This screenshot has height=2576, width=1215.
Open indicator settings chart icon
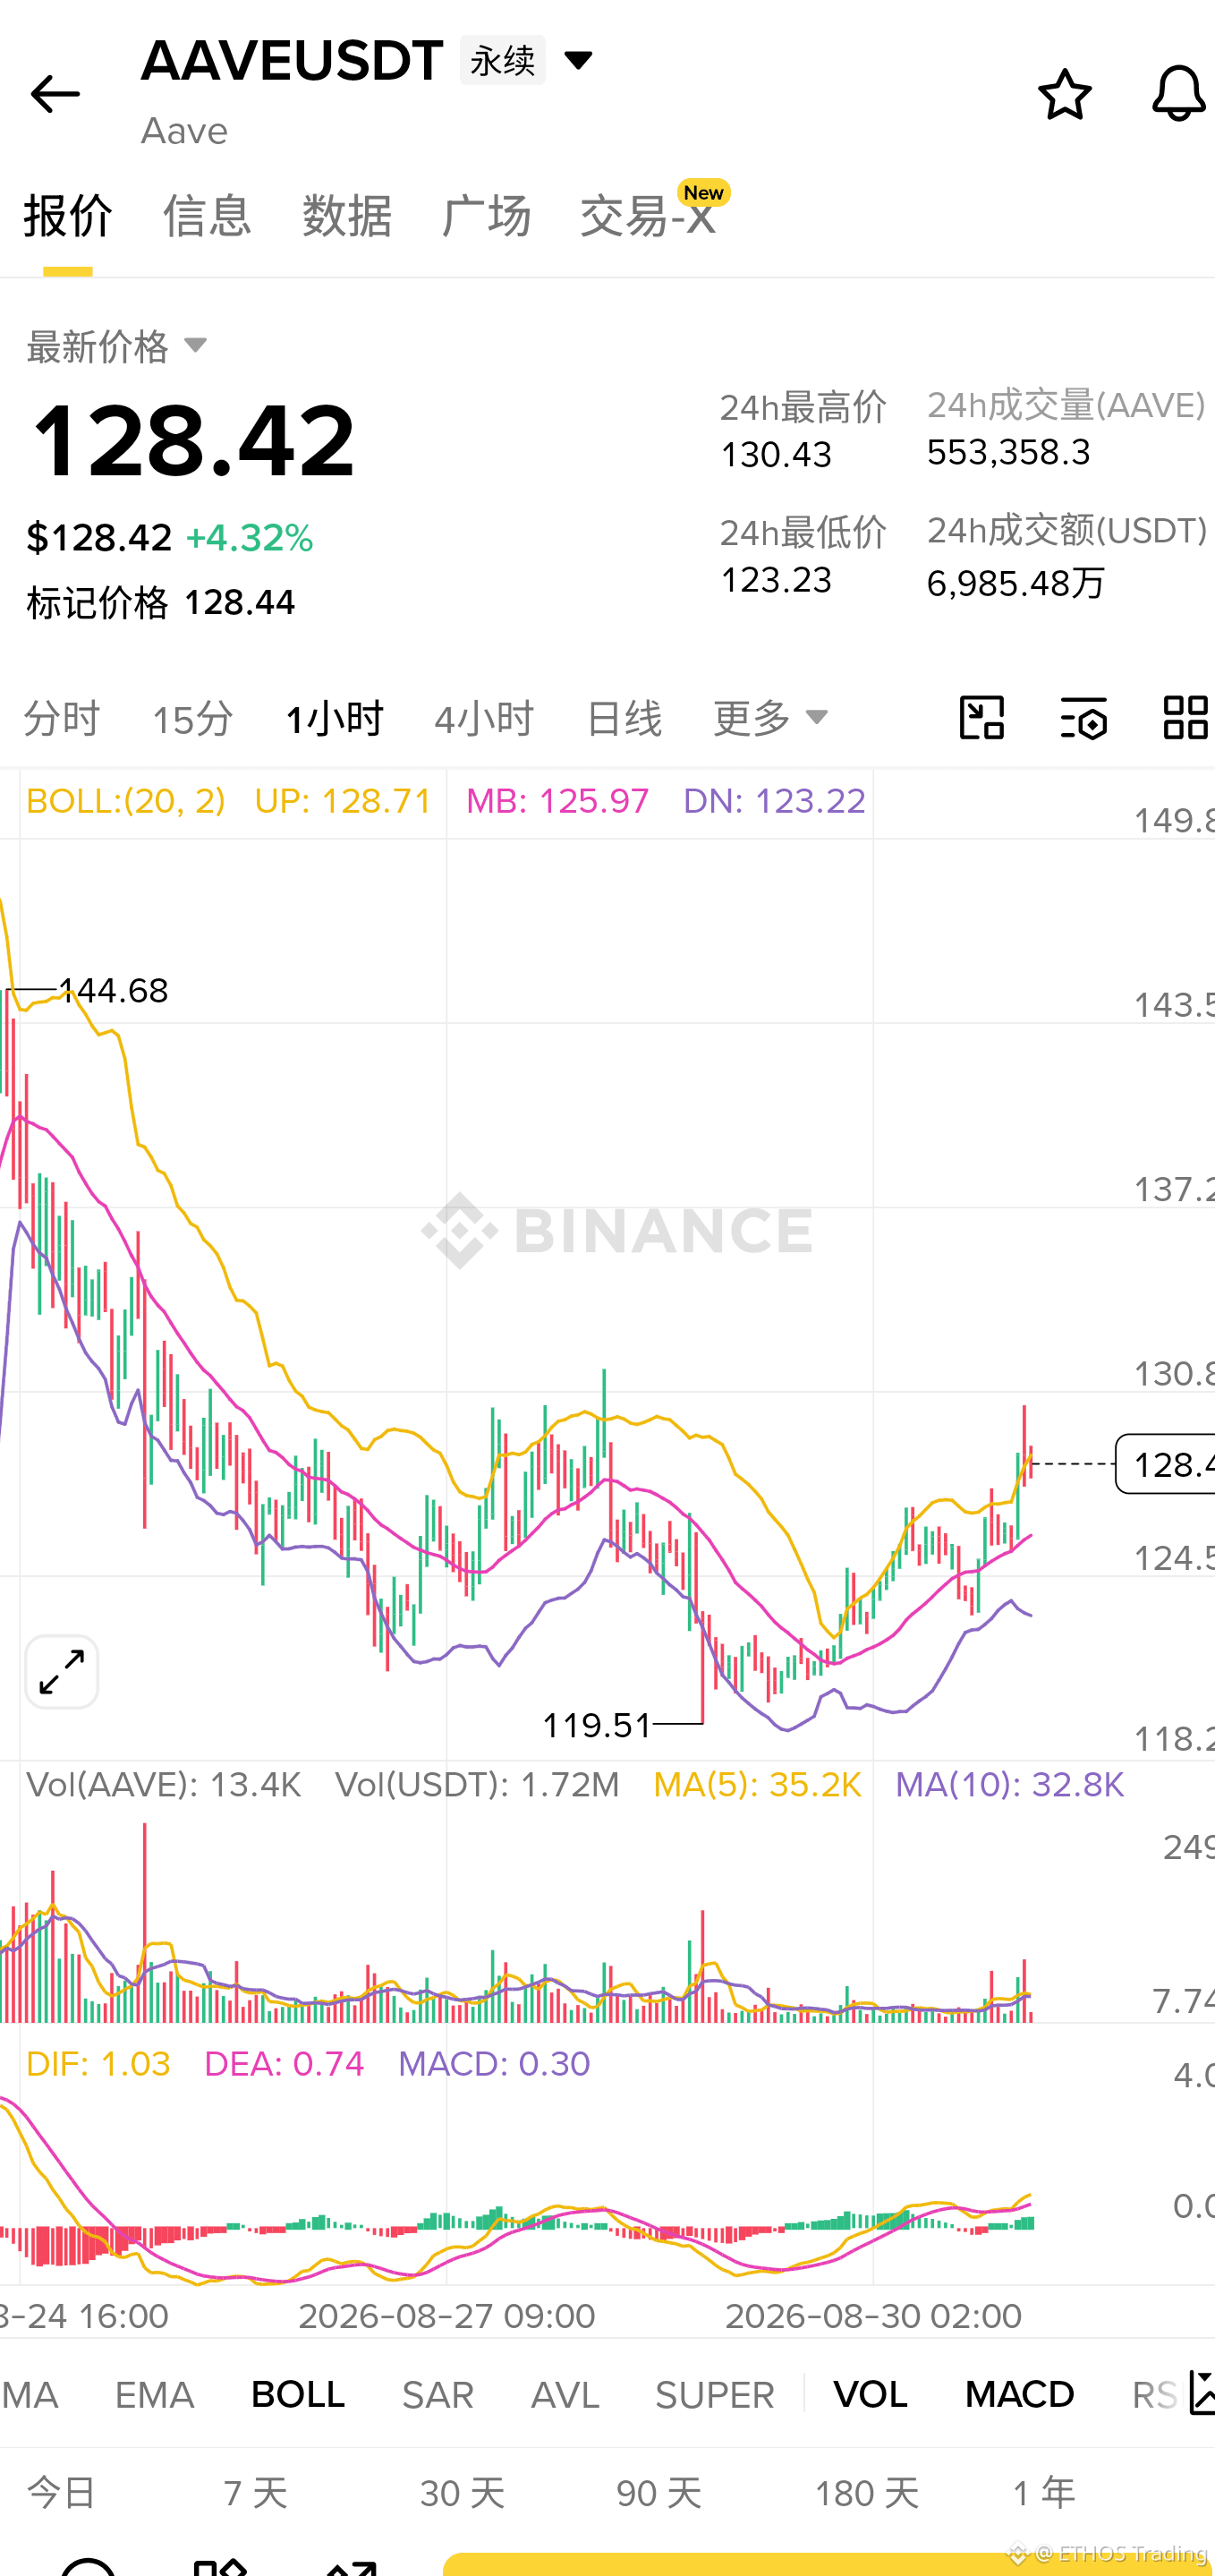[x=1201, y=2393]
